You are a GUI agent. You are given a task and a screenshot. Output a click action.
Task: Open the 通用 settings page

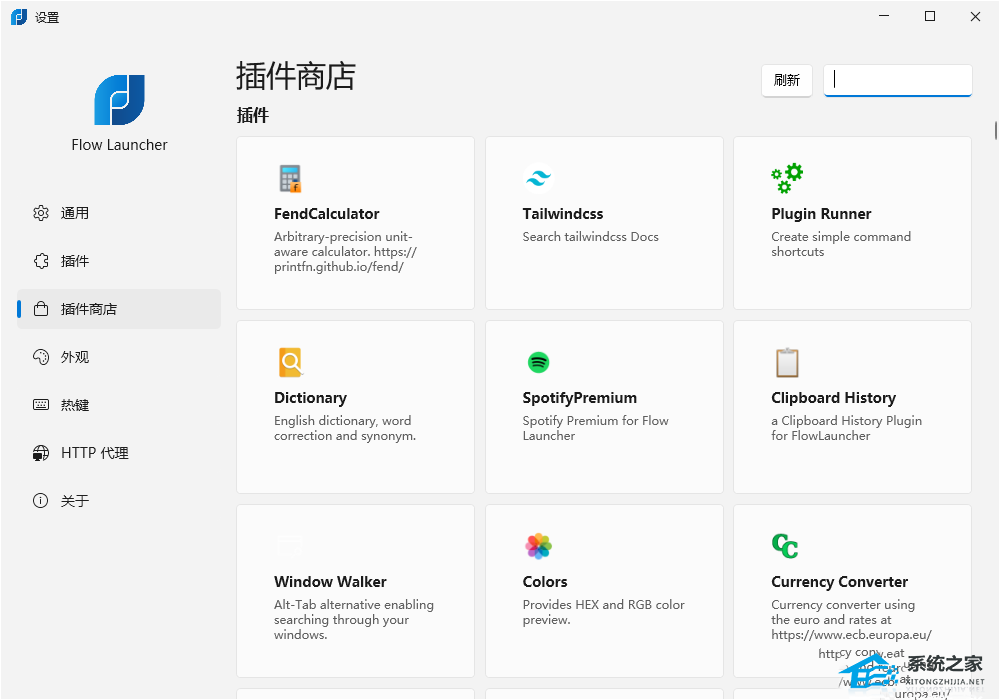click(x=119, y=213)
